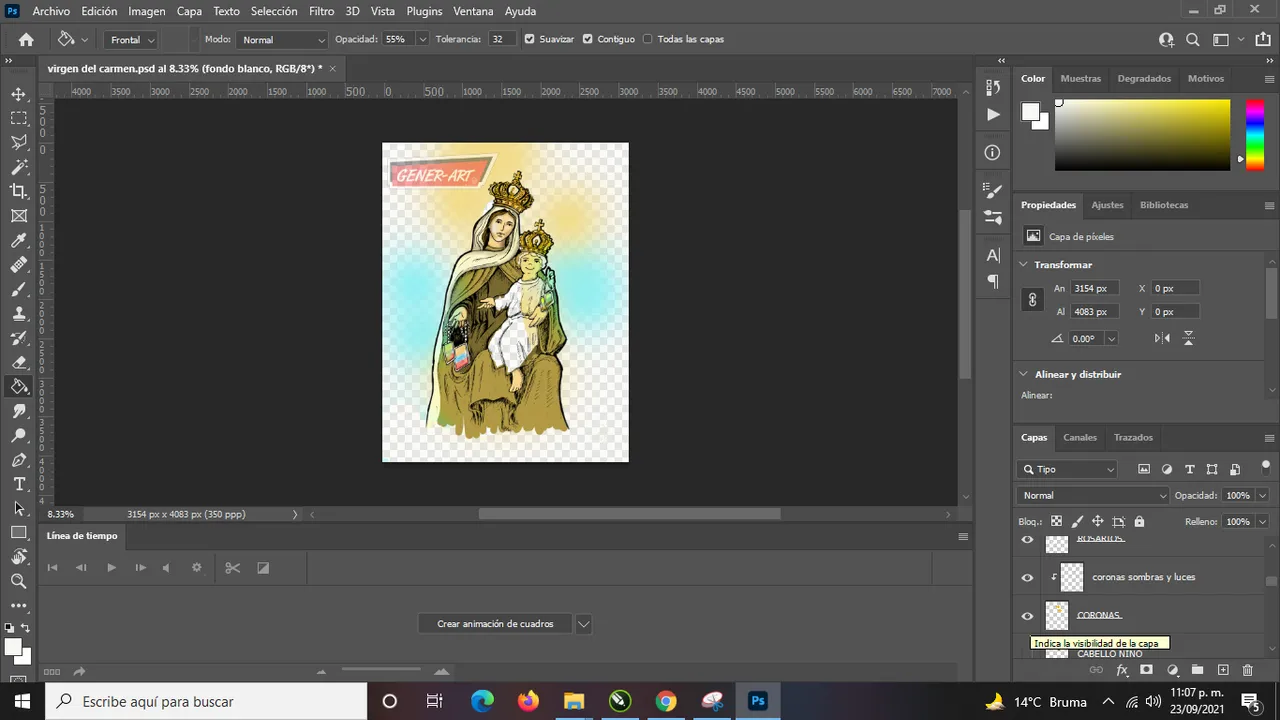Select the Rectangular Marquee tool
Screen dimensions: 1280x720
click(x=19, y=118)
